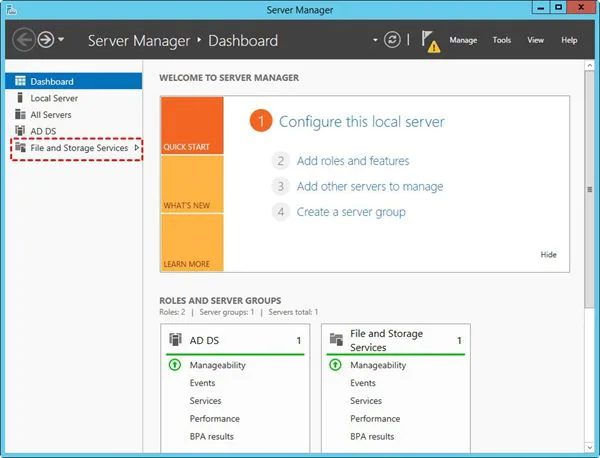Open Manageability in File and Storage Services tile

coord(378,365)
